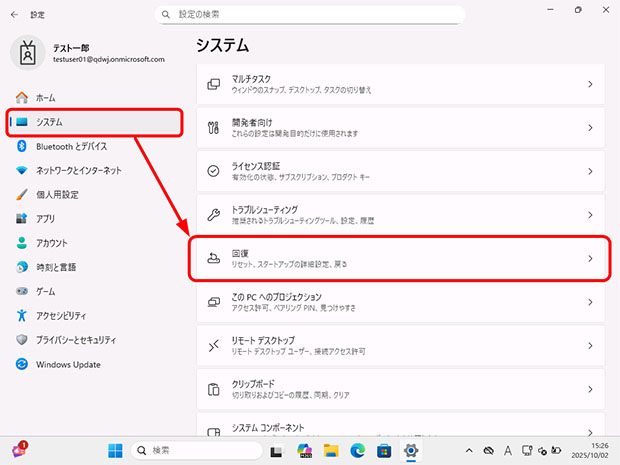Click the 回復 recovery icon
620x465 pixels.
[x=214, y=258]
